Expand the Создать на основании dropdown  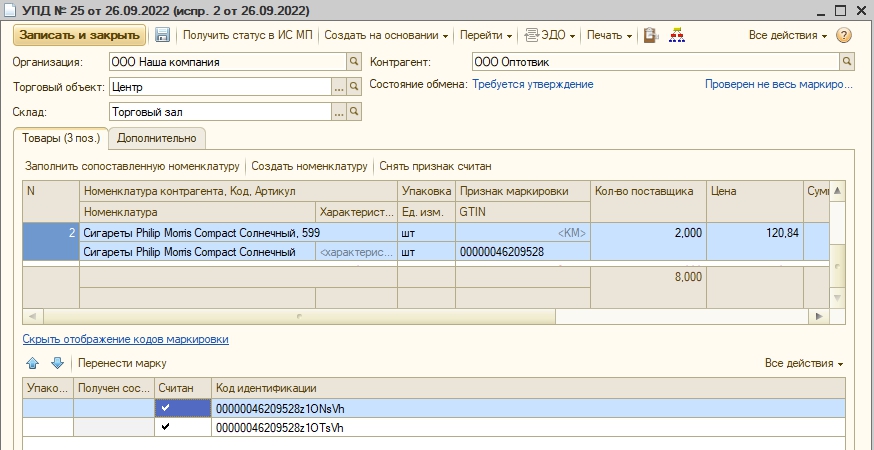point(386,36)
